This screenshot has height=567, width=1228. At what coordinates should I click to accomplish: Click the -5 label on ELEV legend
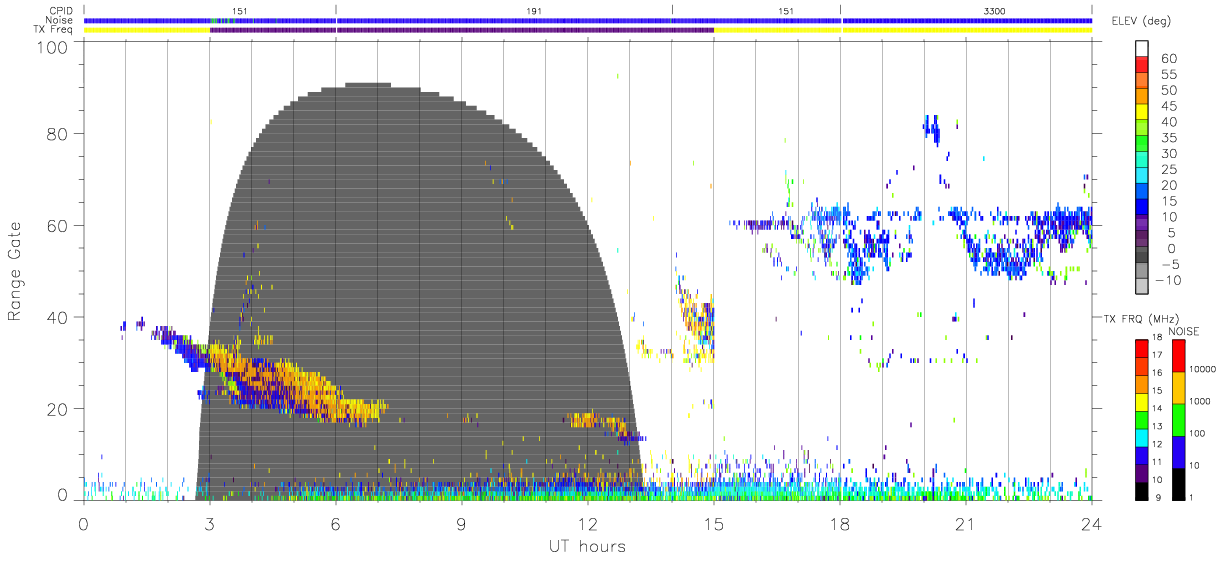(1173, 264)
